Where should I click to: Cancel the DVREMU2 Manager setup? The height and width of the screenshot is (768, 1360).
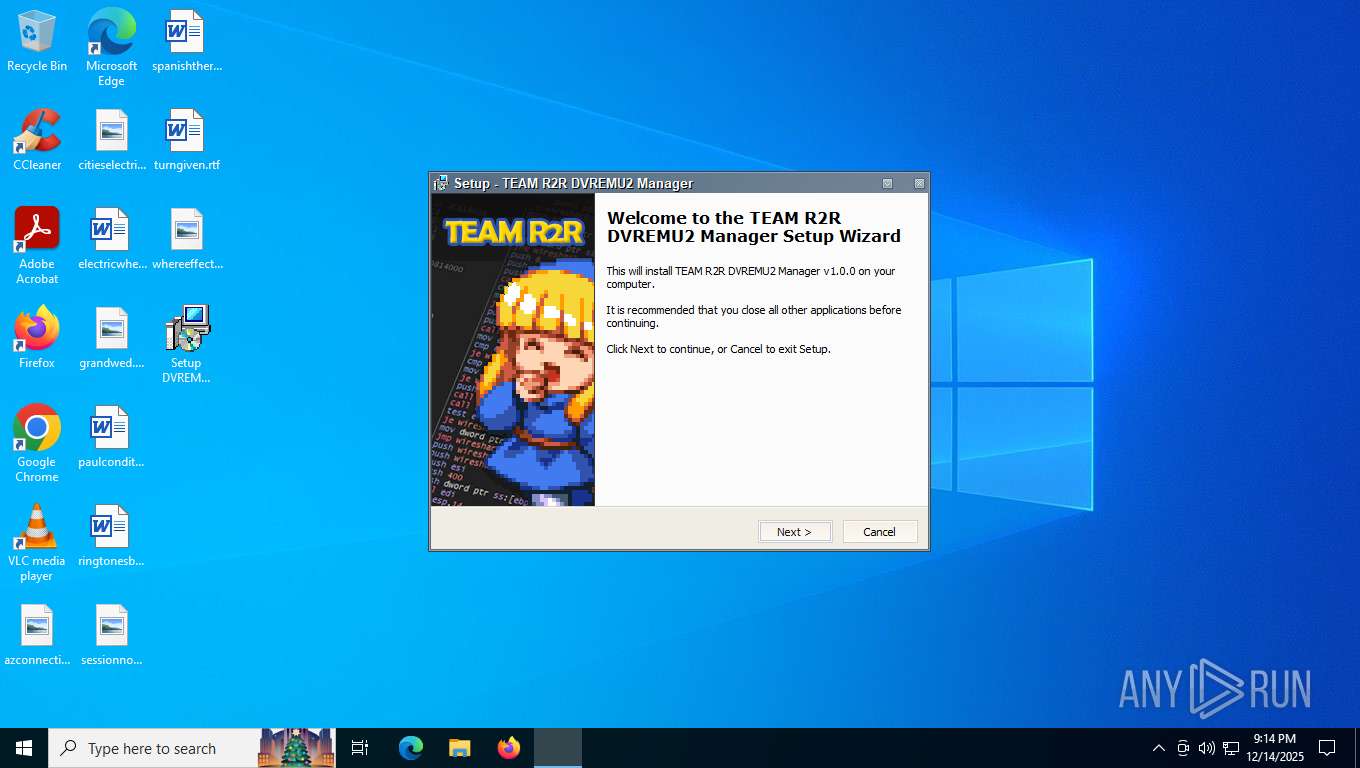coord(880,532)
